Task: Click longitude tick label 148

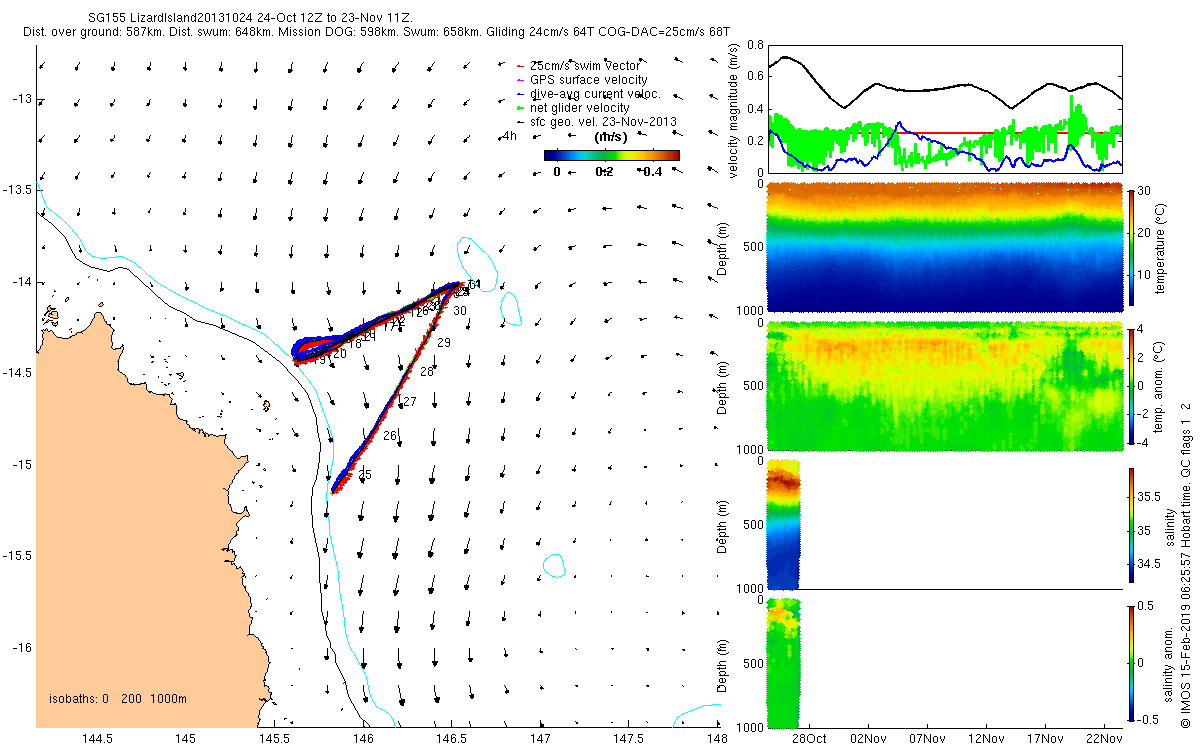Action: (719, 740)
